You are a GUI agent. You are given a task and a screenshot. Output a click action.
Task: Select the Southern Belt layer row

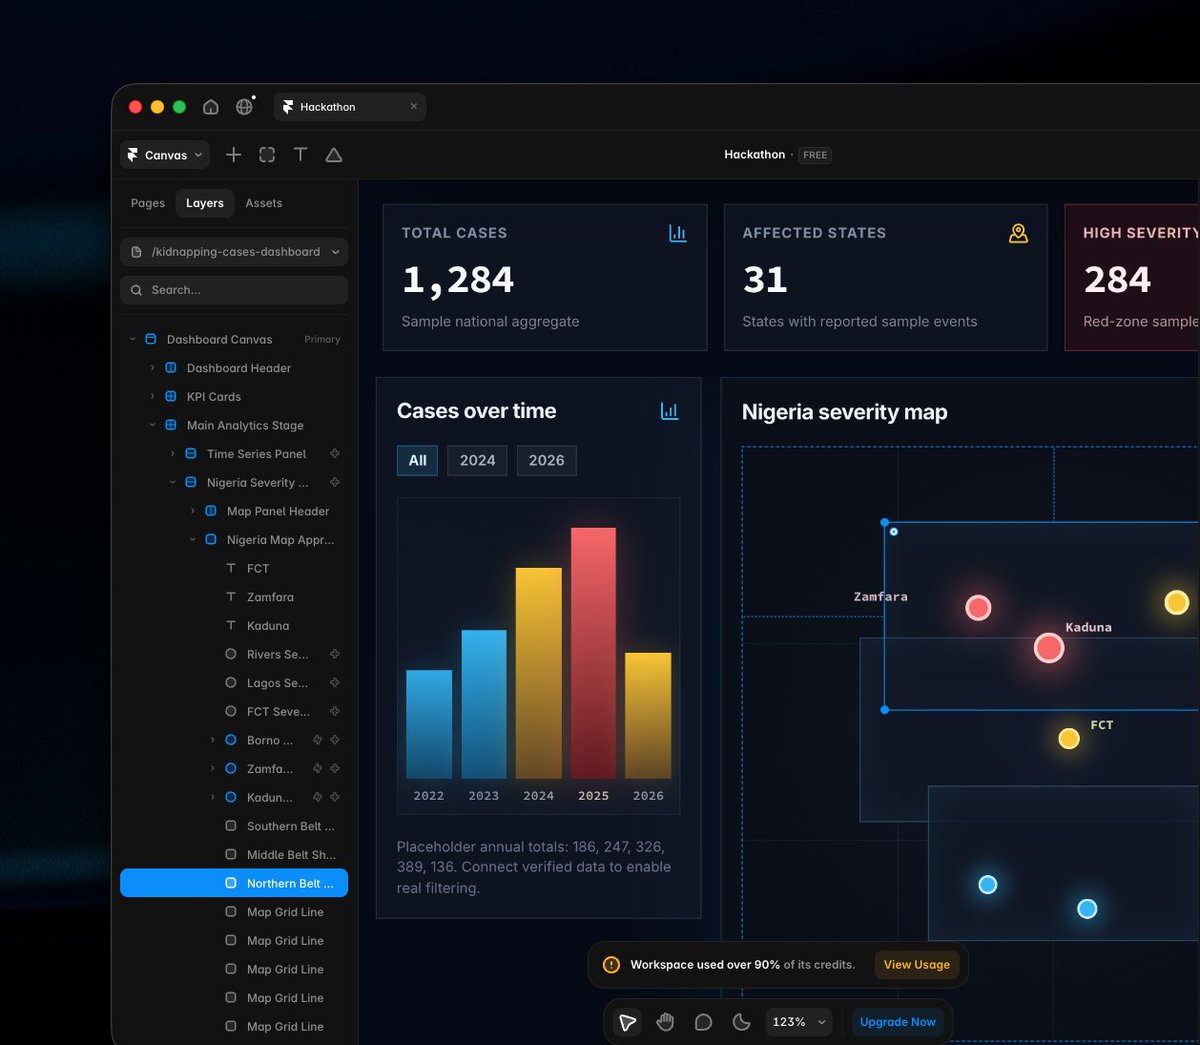(234, 826)
